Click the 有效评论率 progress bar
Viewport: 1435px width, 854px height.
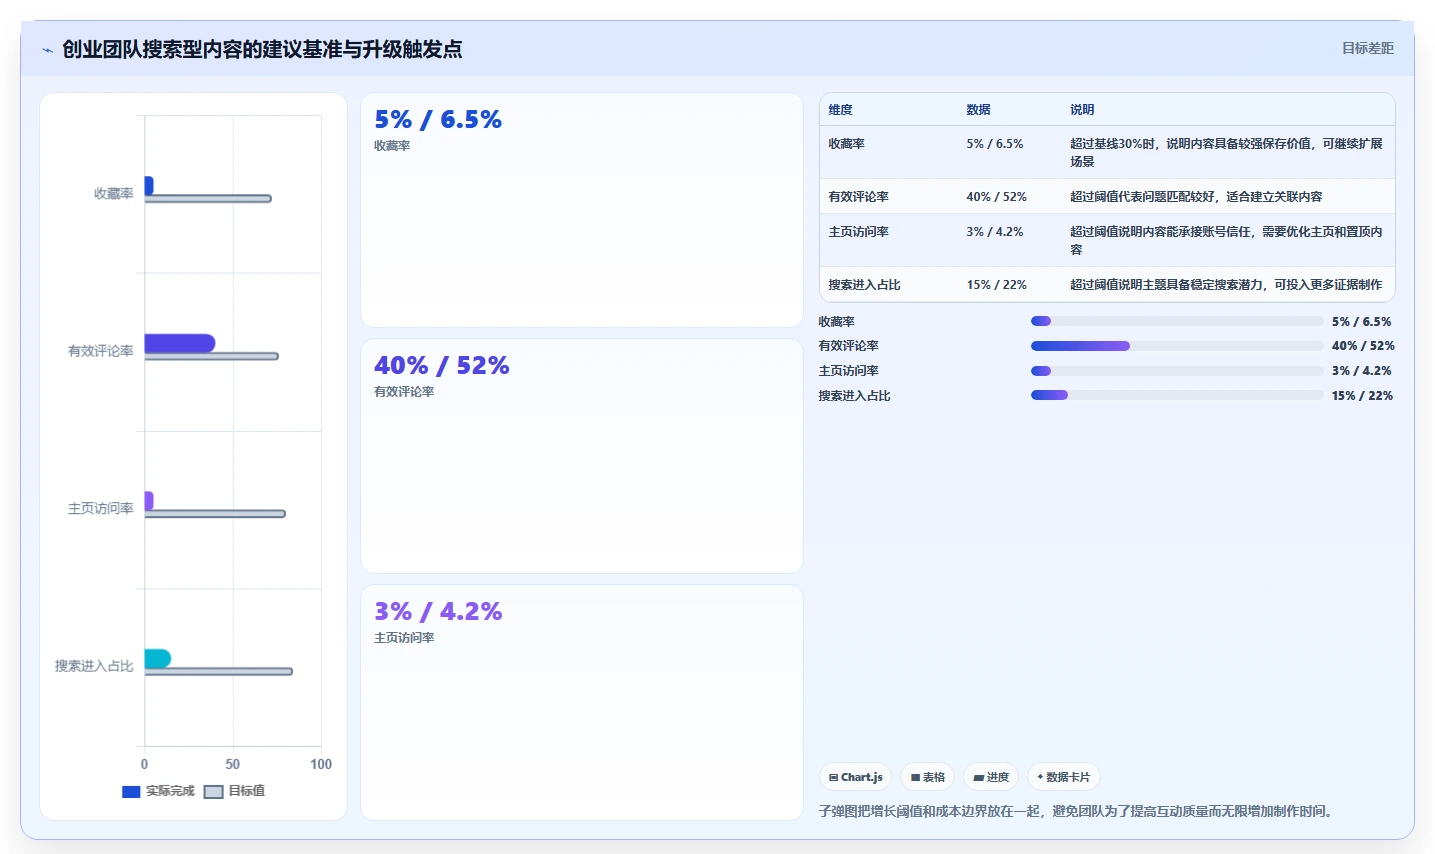coord(1177,346)
